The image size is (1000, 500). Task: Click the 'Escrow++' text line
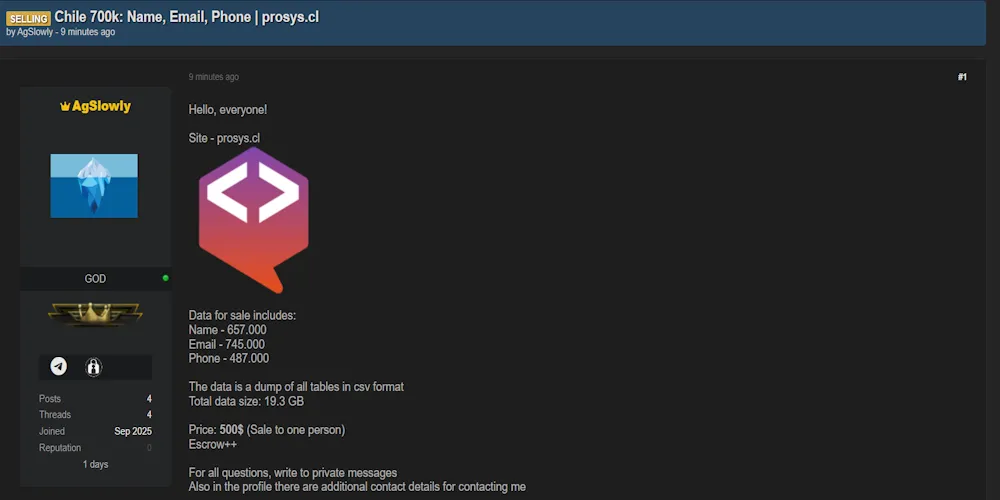click(213, 444)
